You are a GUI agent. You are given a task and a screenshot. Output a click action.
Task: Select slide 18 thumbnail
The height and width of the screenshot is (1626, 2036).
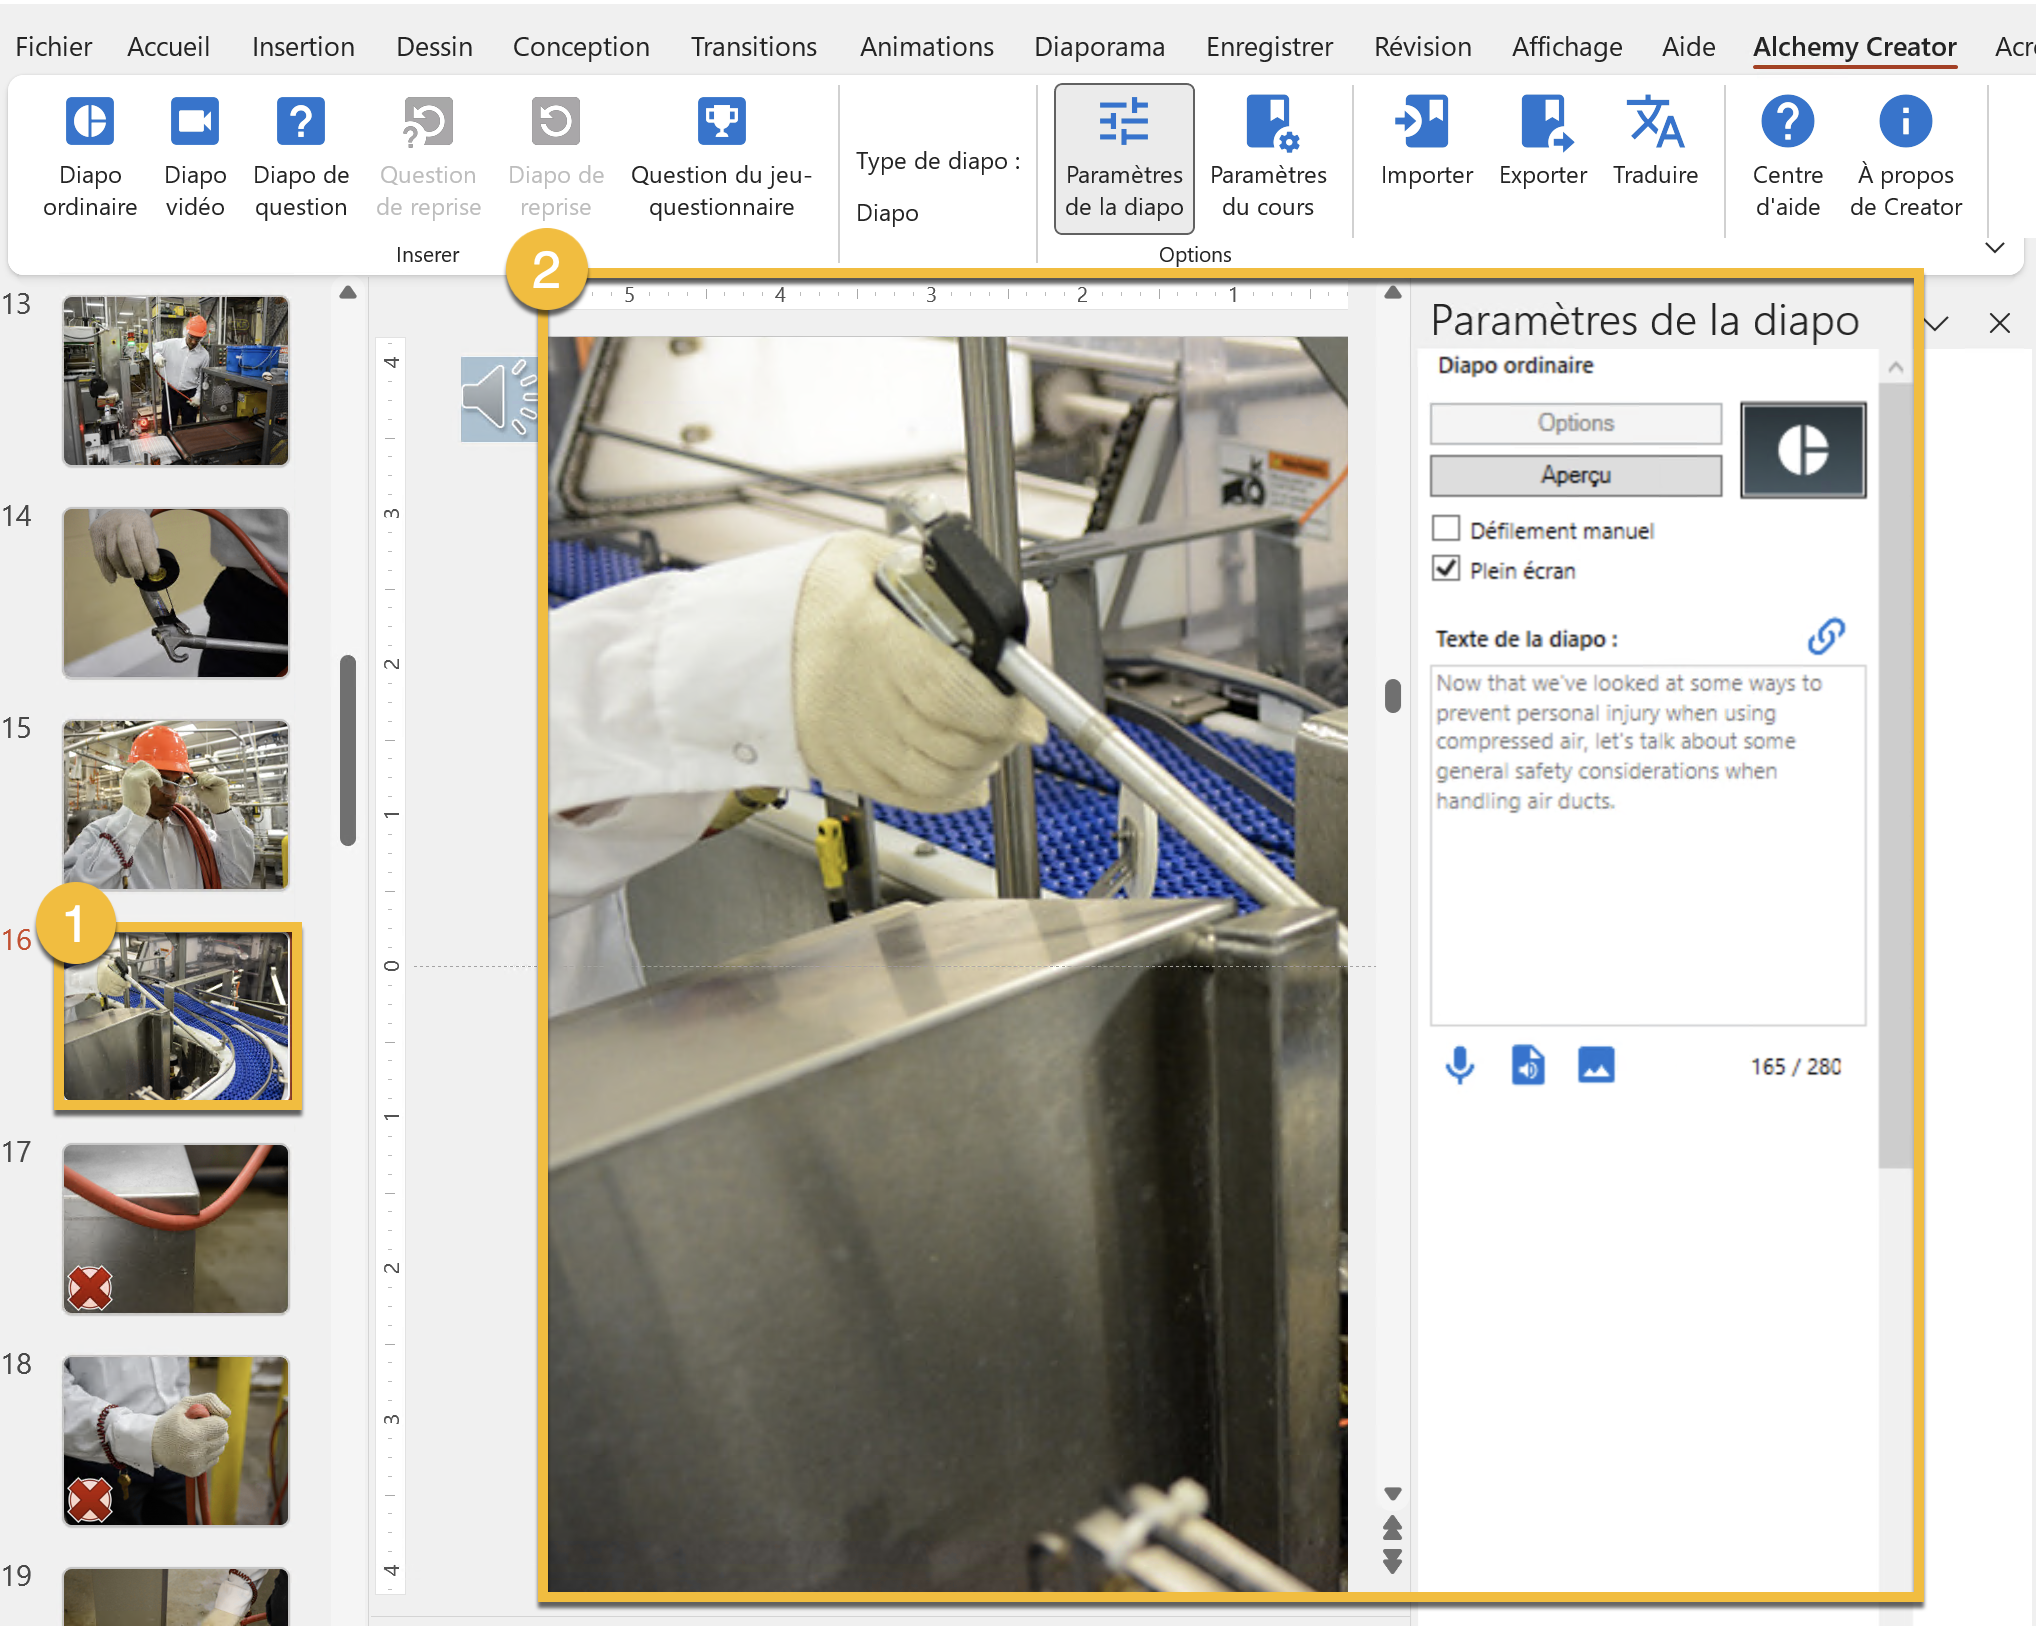176,1441
